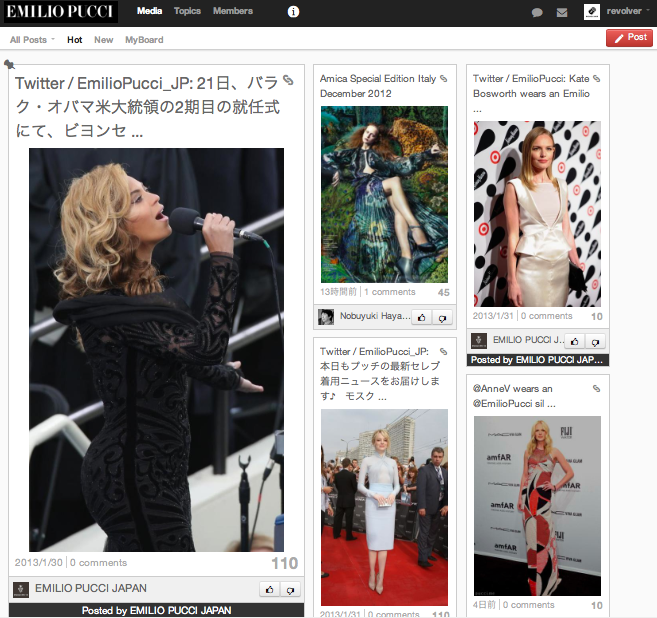
Task: Open @AnneV wears an @EmilioPucci post title
Action: (x=514, y=396)
